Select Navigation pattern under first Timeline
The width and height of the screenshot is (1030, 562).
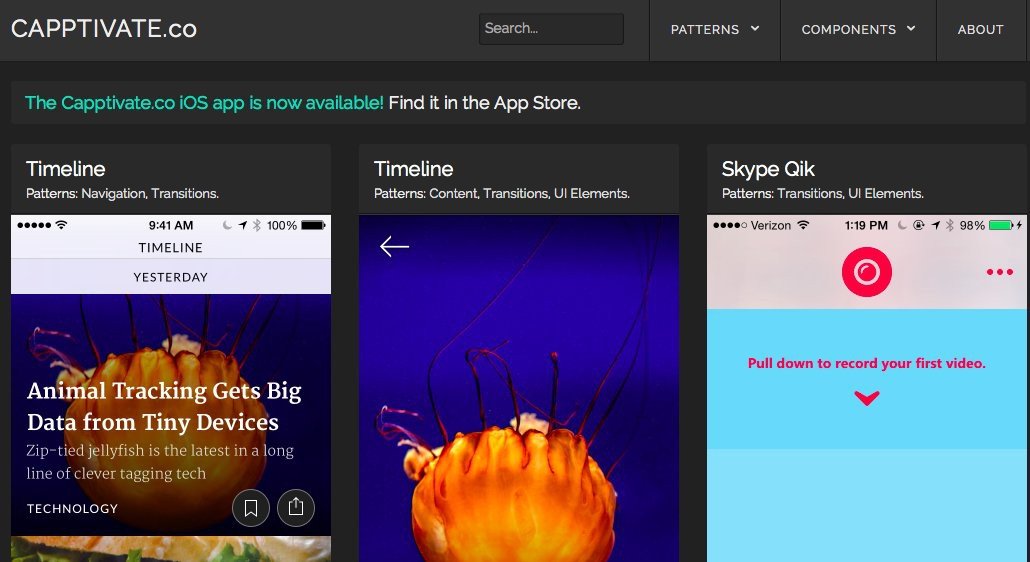pos(113,194)
